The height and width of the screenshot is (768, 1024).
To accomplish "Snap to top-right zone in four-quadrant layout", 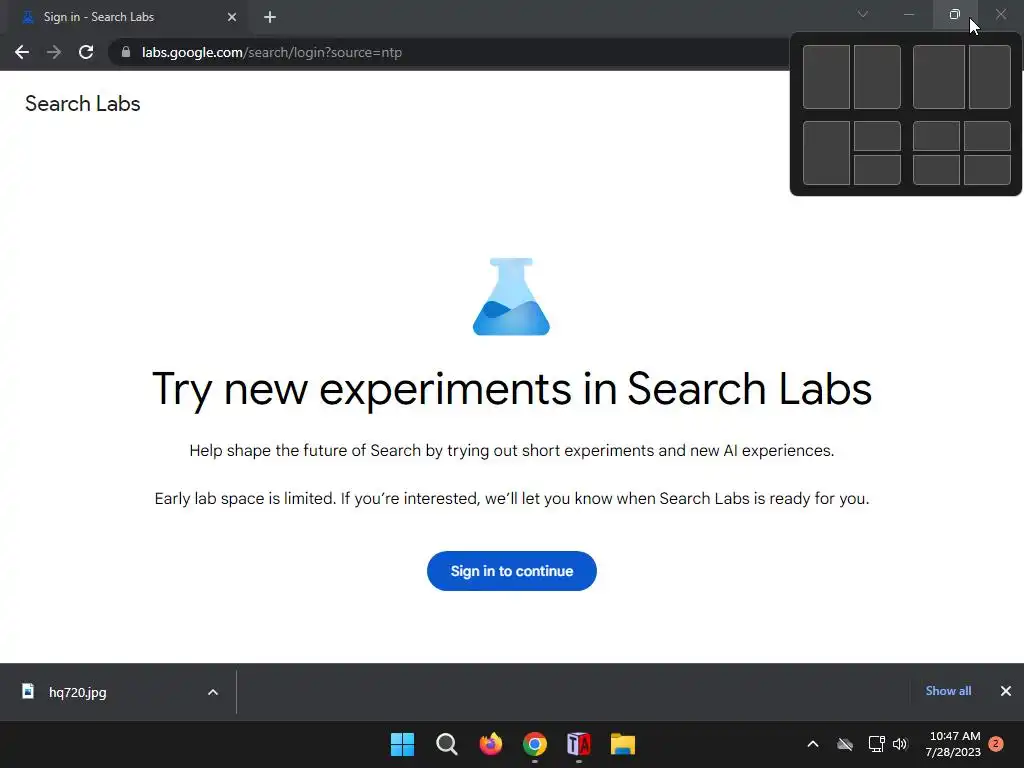I will (x=987, y=136).
